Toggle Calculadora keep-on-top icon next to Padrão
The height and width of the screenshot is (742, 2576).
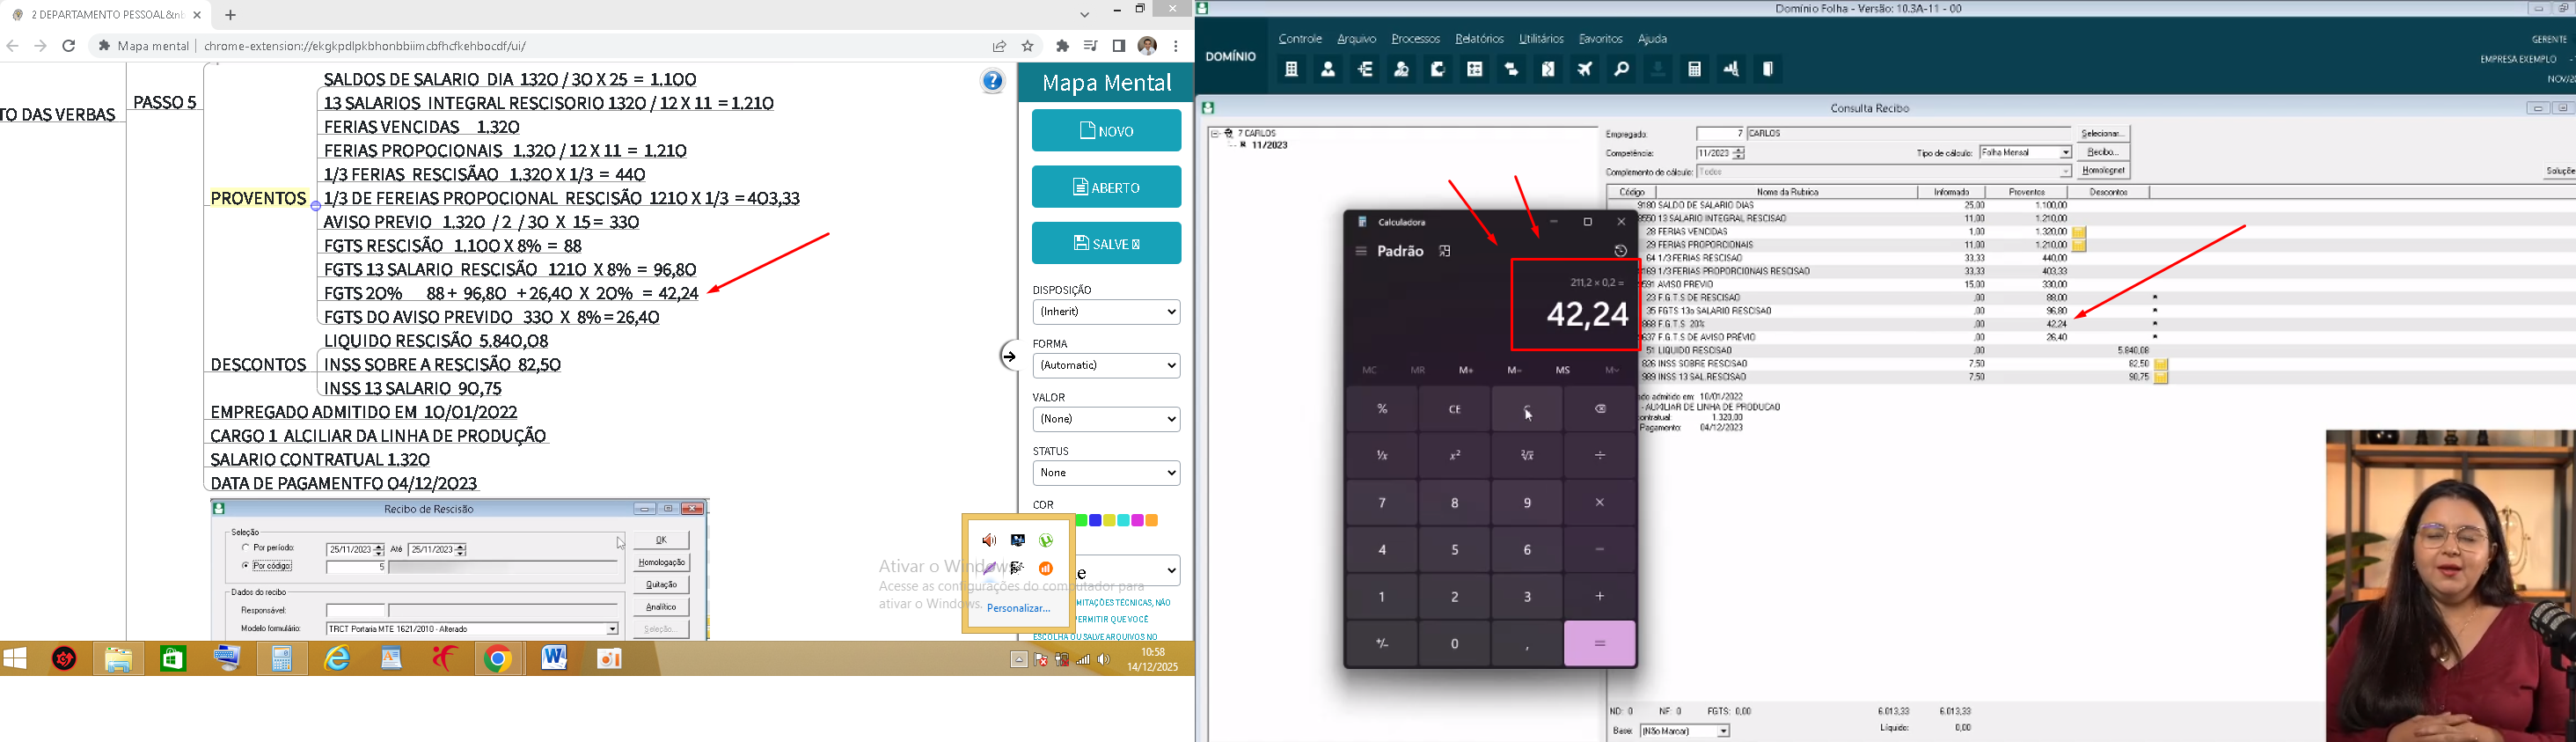pos(1445,252)
